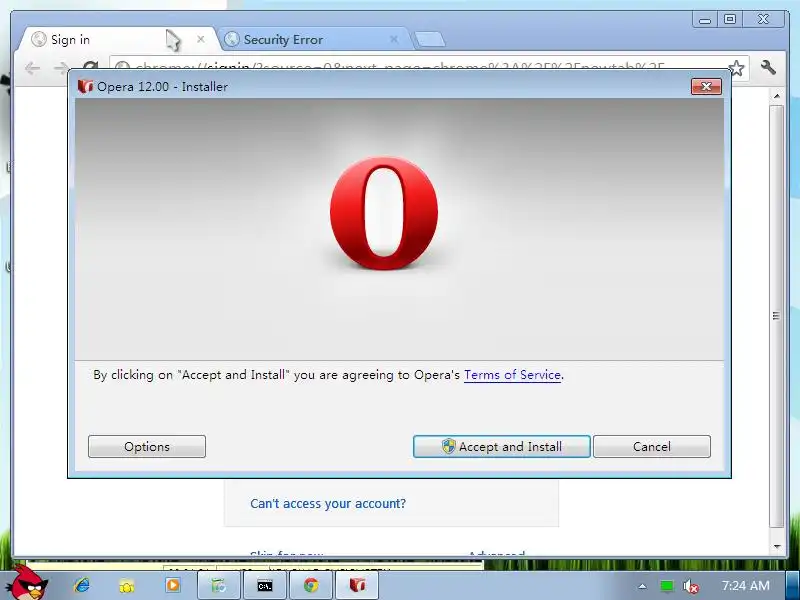This screenshot has height=600, width=800.
Task: Switch to Chrome from the taskbar
Action: (311, 586)
